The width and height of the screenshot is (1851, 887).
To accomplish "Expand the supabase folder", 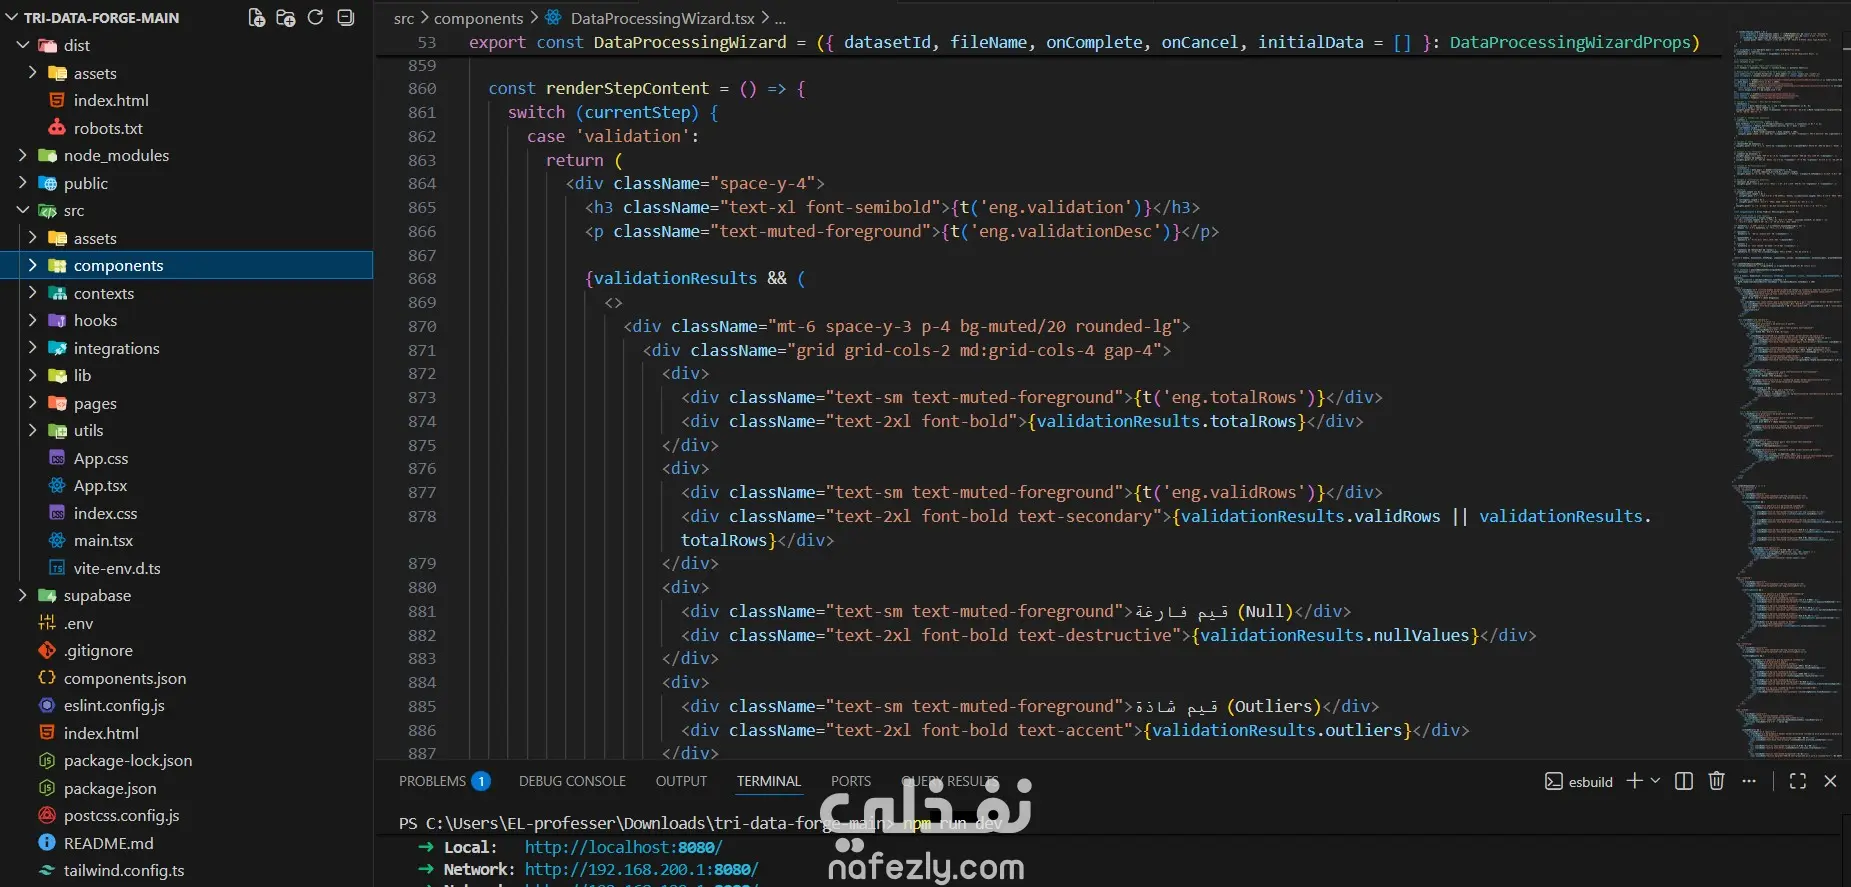I will [x=23, y=595].
